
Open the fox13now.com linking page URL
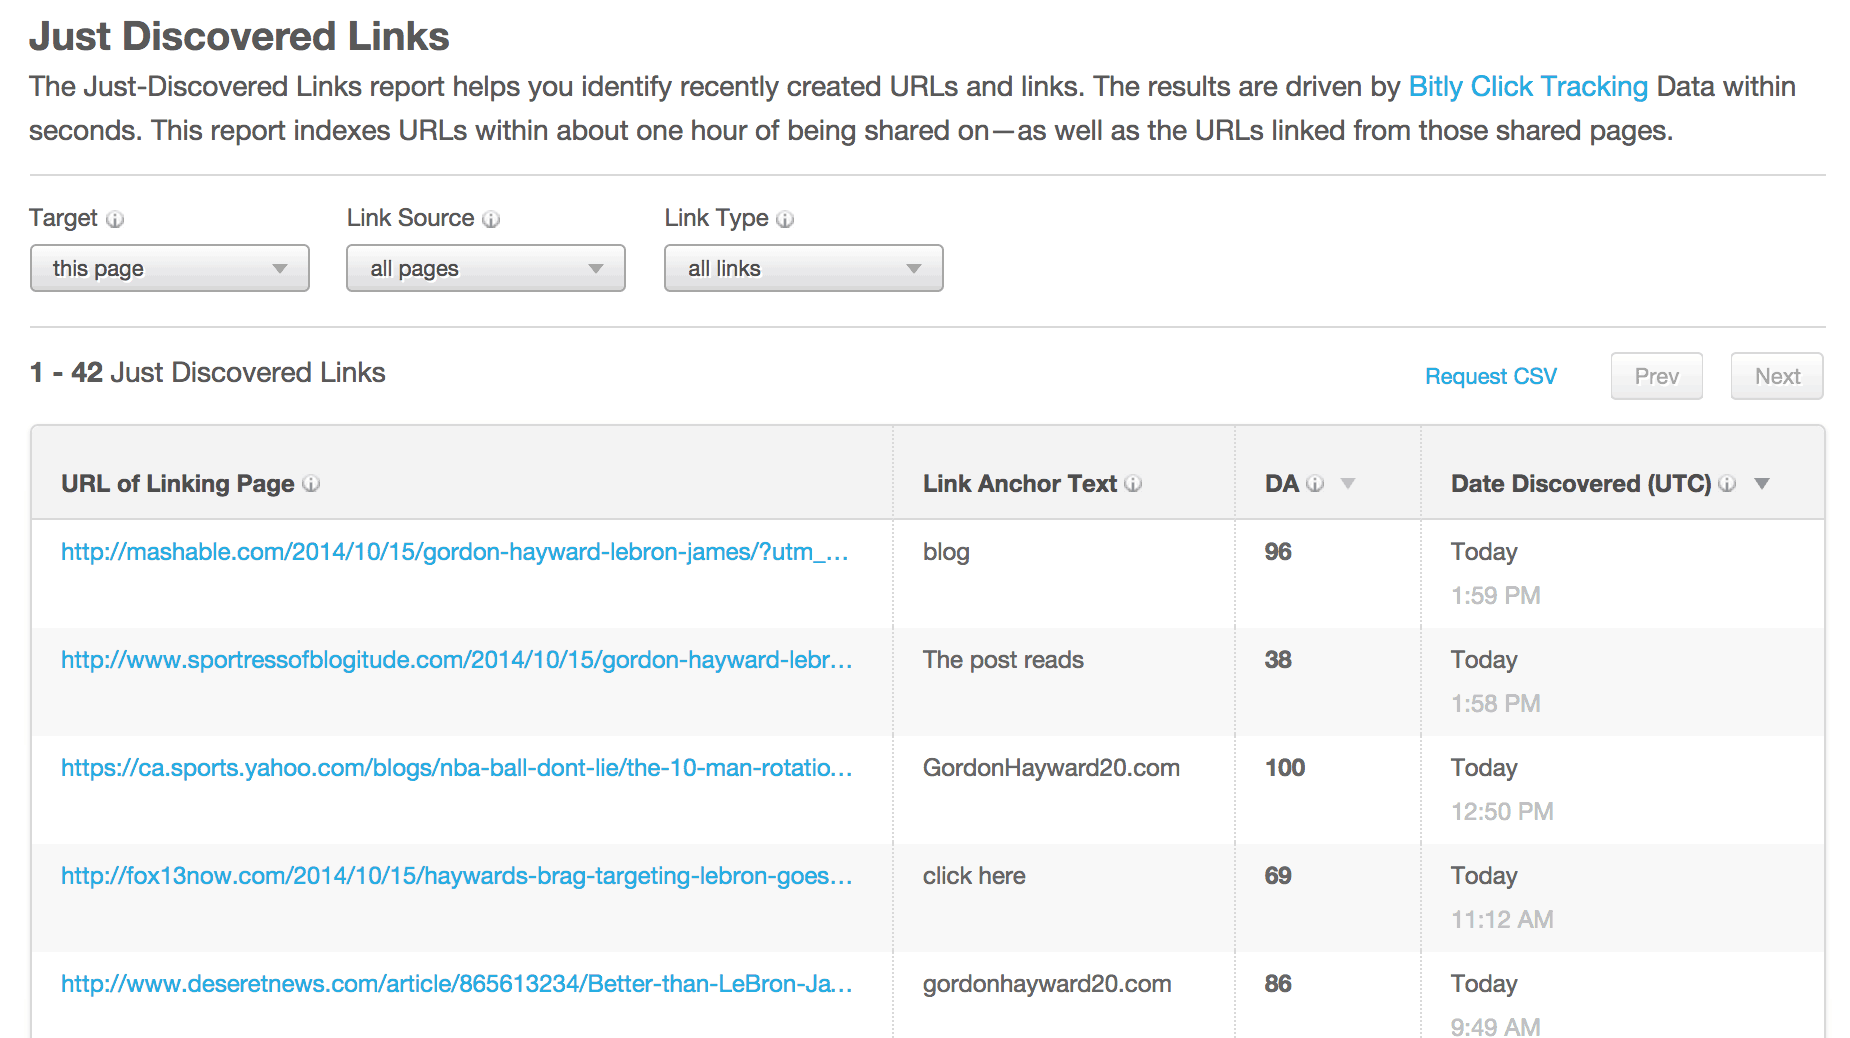(457, 876)
